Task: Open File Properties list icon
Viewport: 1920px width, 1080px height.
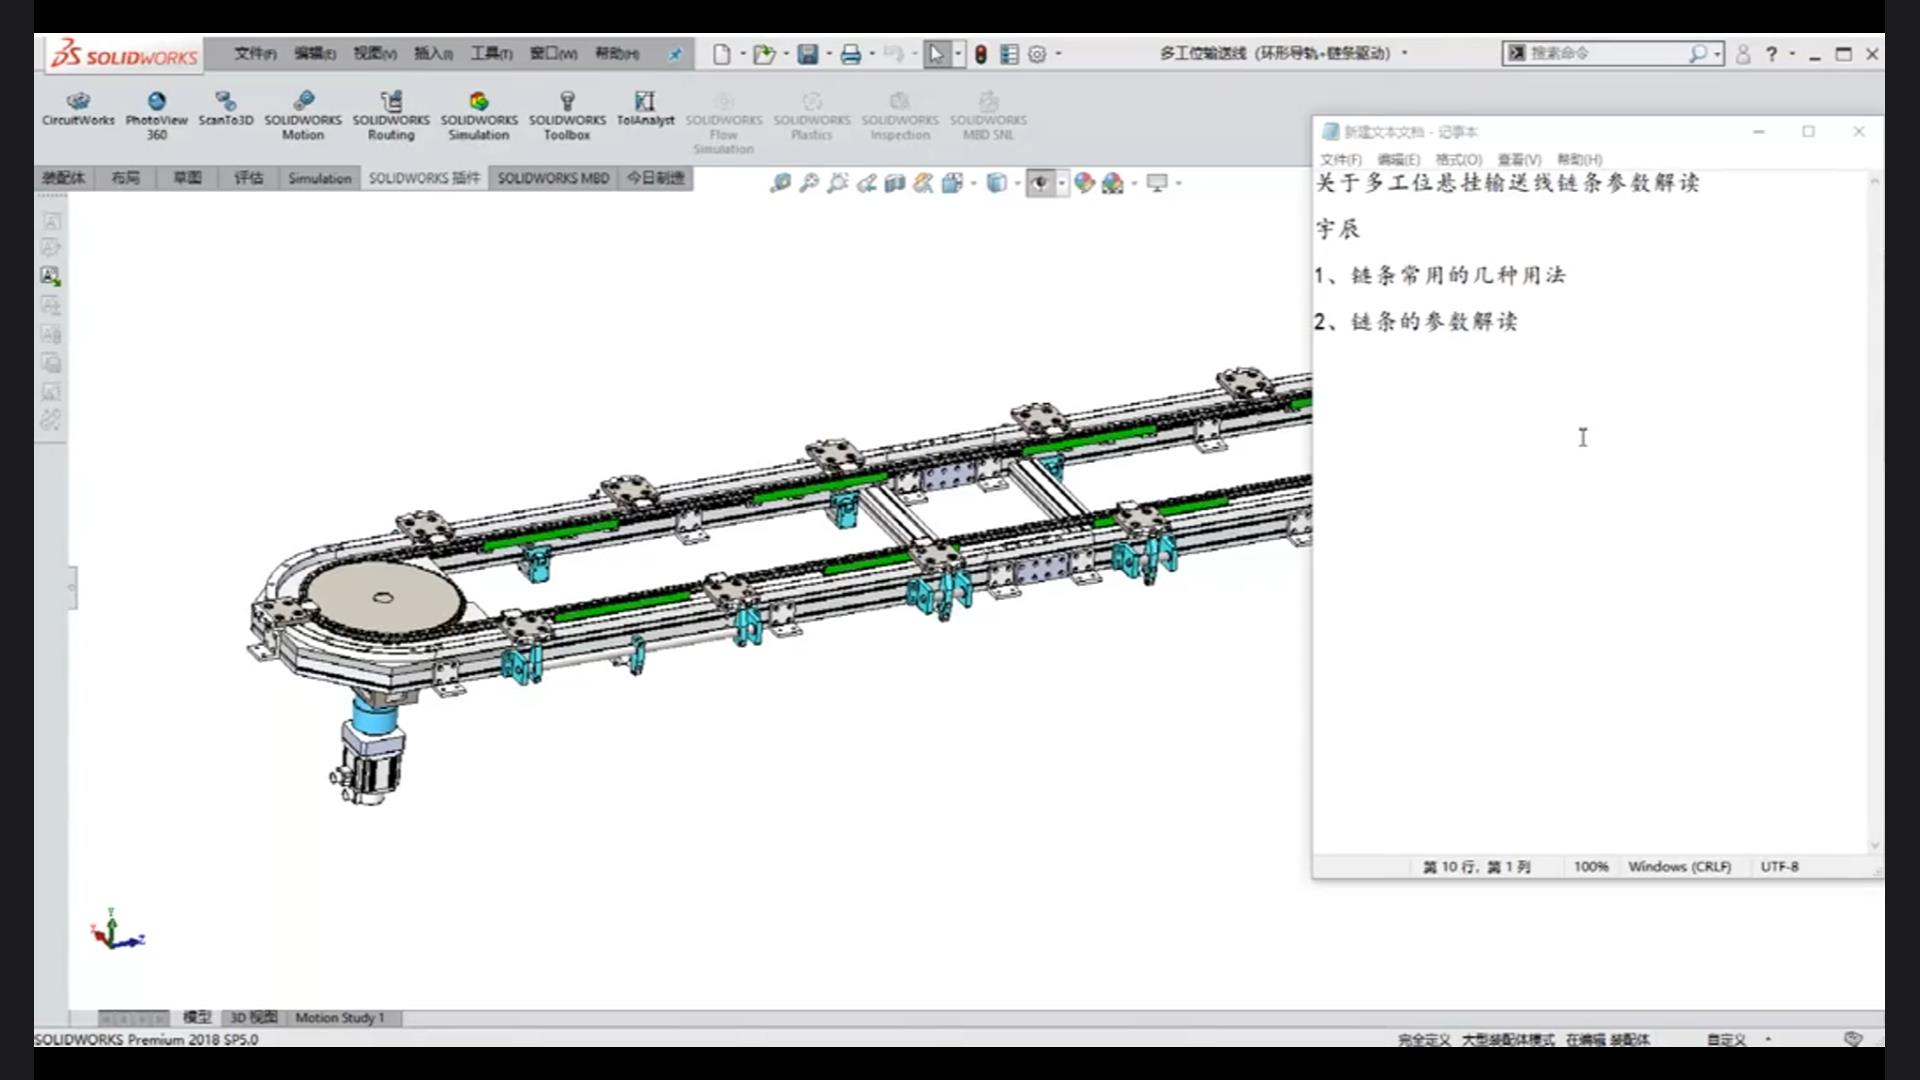Action: [x=1009, y=54]
